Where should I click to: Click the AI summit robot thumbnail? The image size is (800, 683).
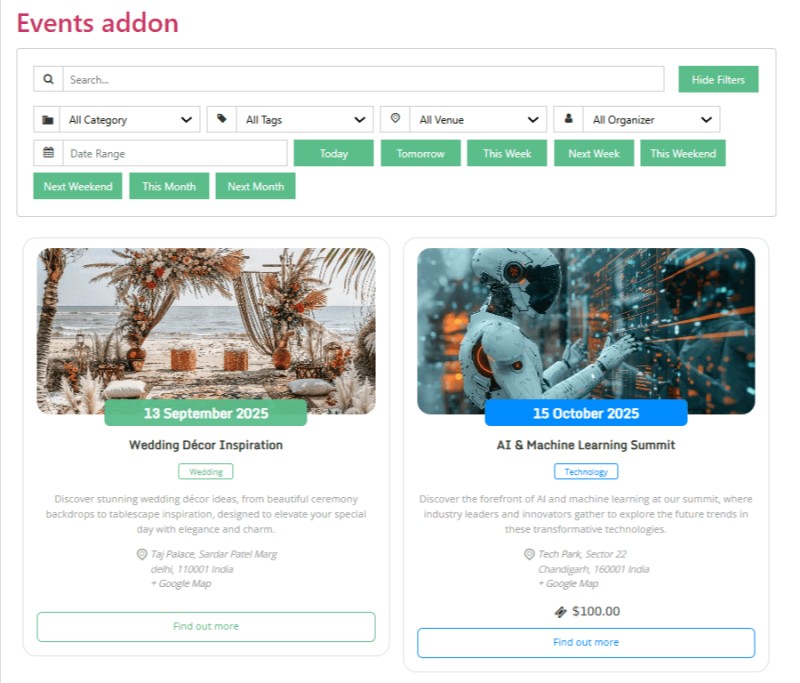586,331
